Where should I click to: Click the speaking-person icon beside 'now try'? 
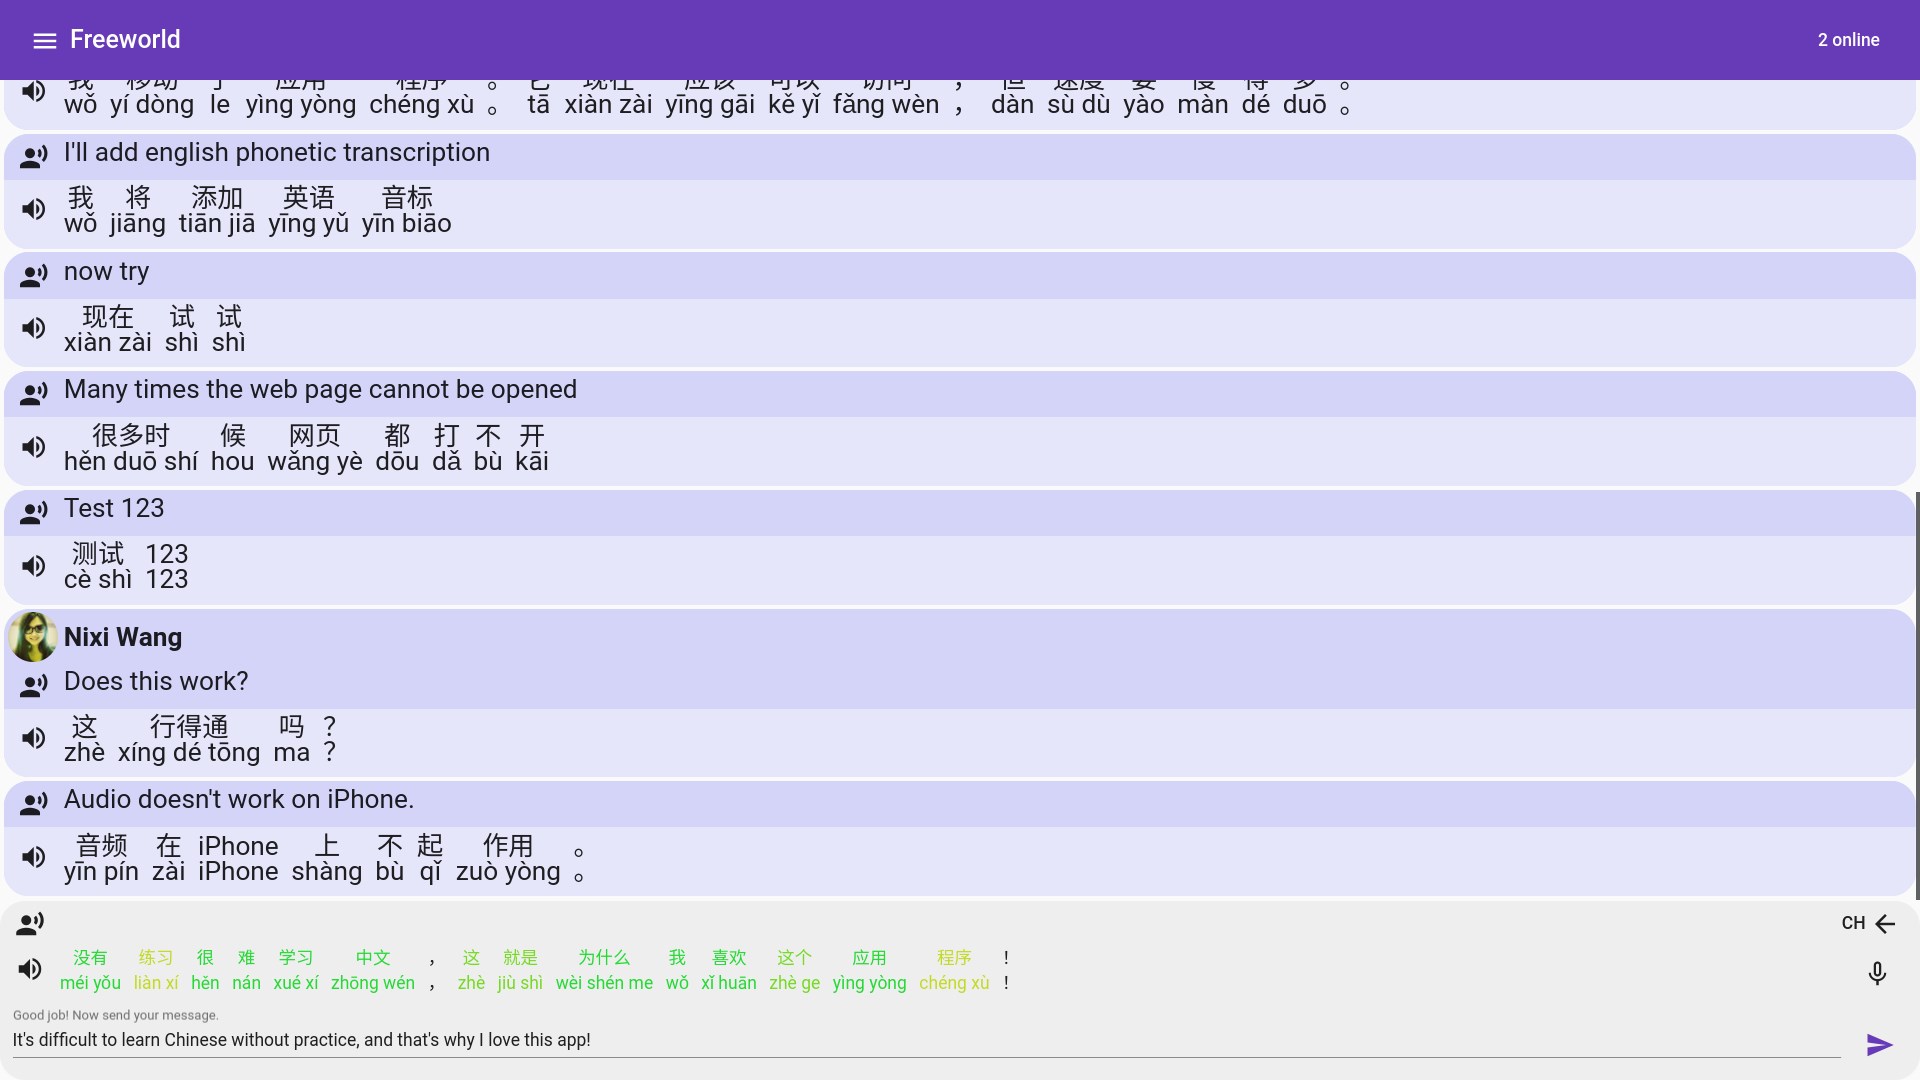coord(34,275)
